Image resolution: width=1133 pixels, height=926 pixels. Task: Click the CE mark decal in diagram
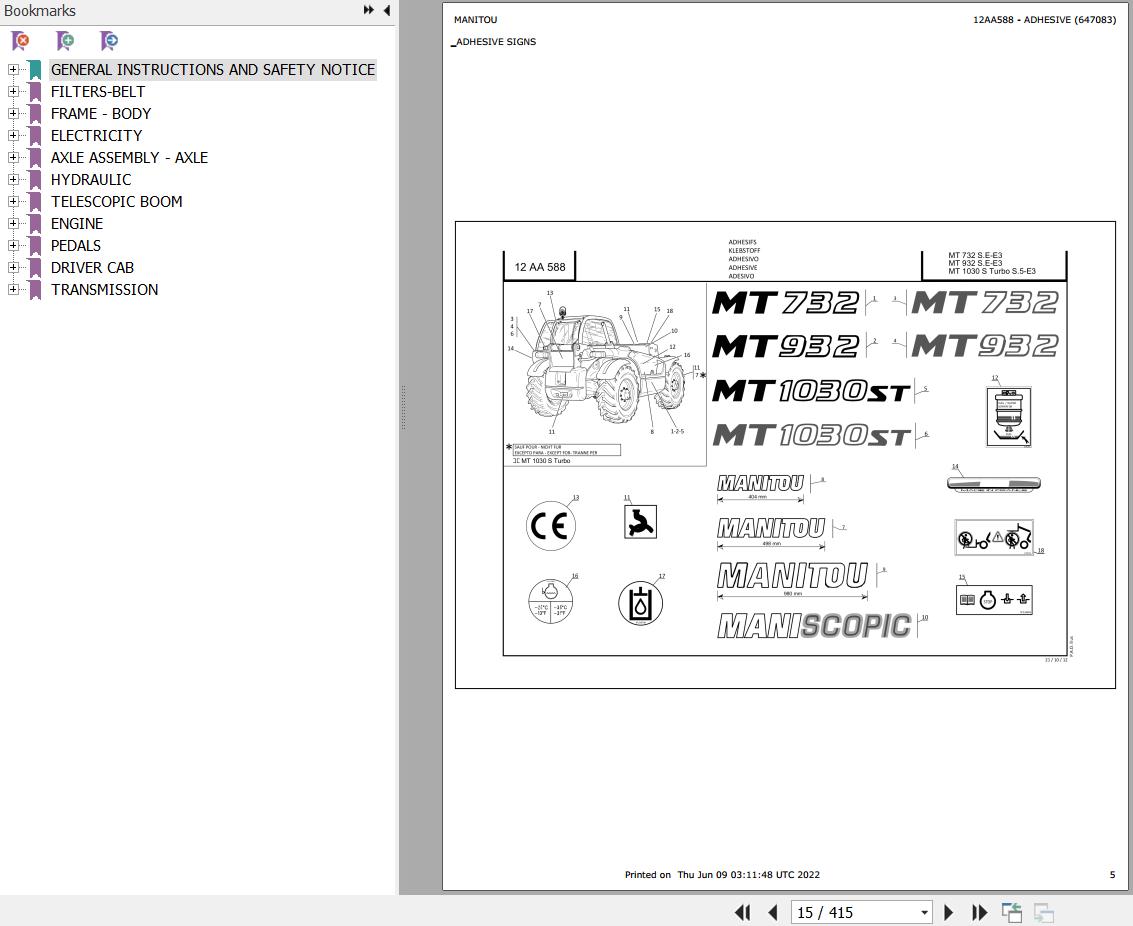click(x=551, y=526)
